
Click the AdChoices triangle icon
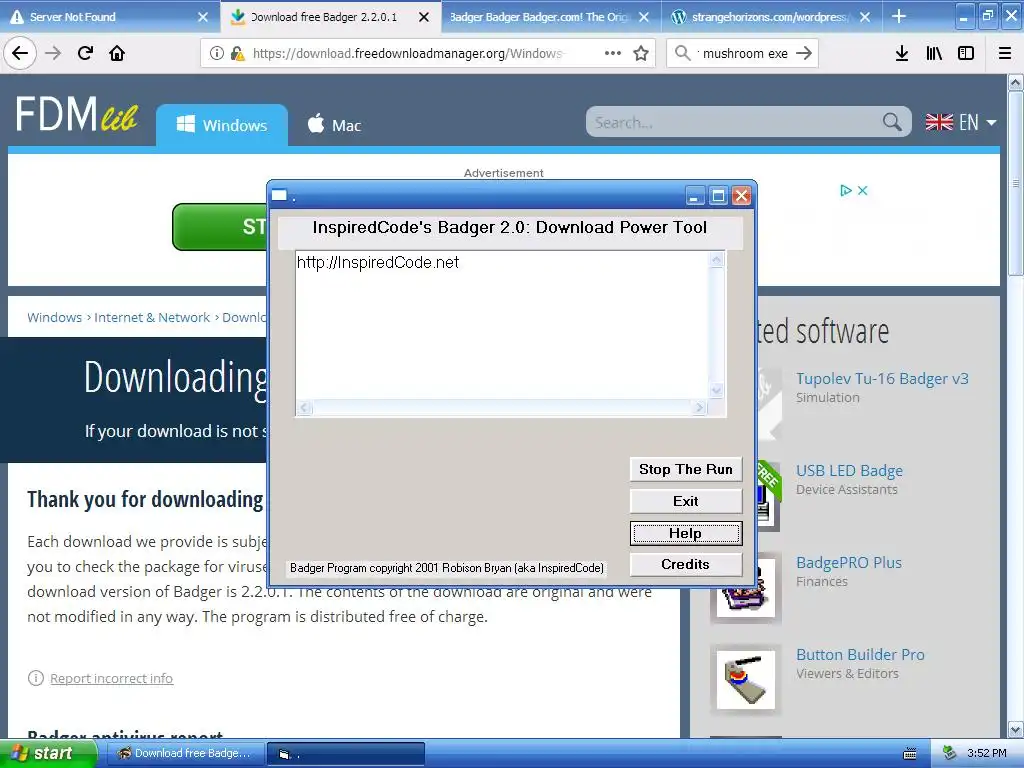[x=846, y=191]
